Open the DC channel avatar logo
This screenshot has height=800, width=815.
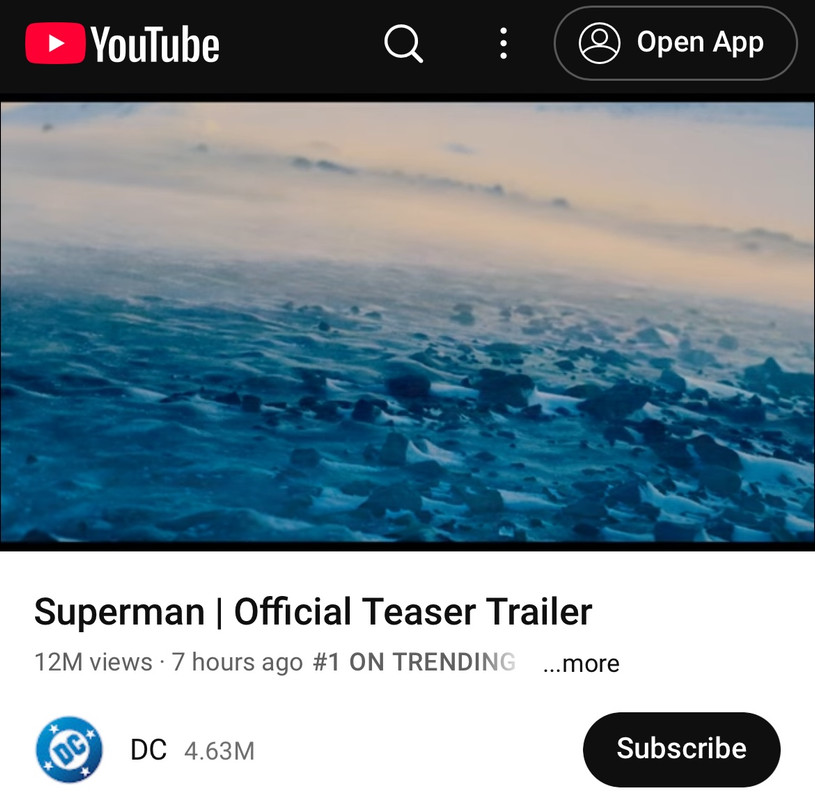(x=69, y=750)
